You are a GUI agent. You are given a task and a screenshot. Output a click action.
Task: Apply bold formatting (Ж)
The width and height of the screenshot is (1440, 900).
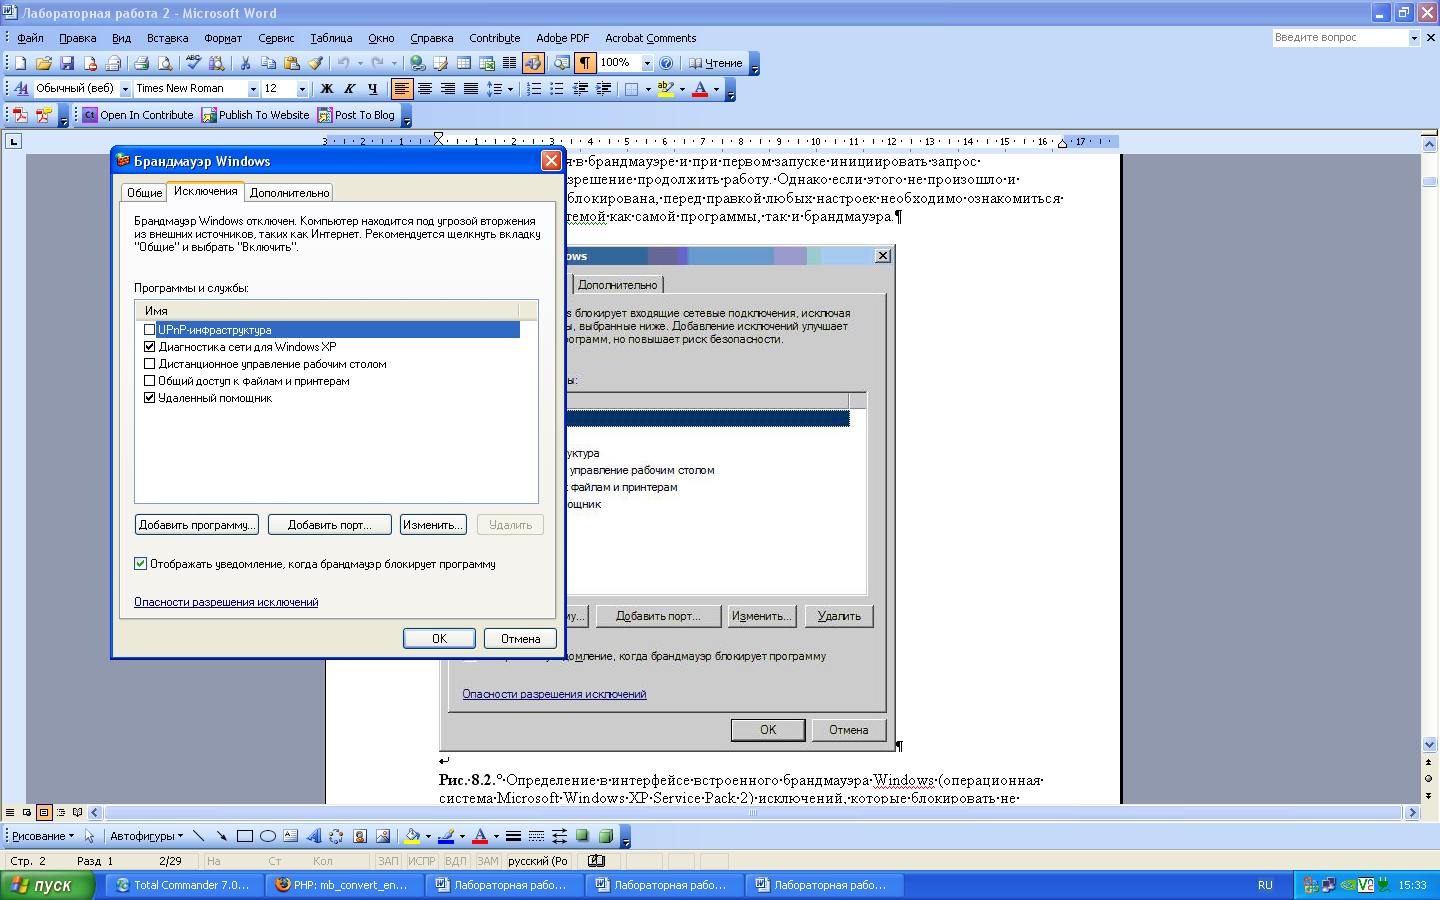pos(326,89)
